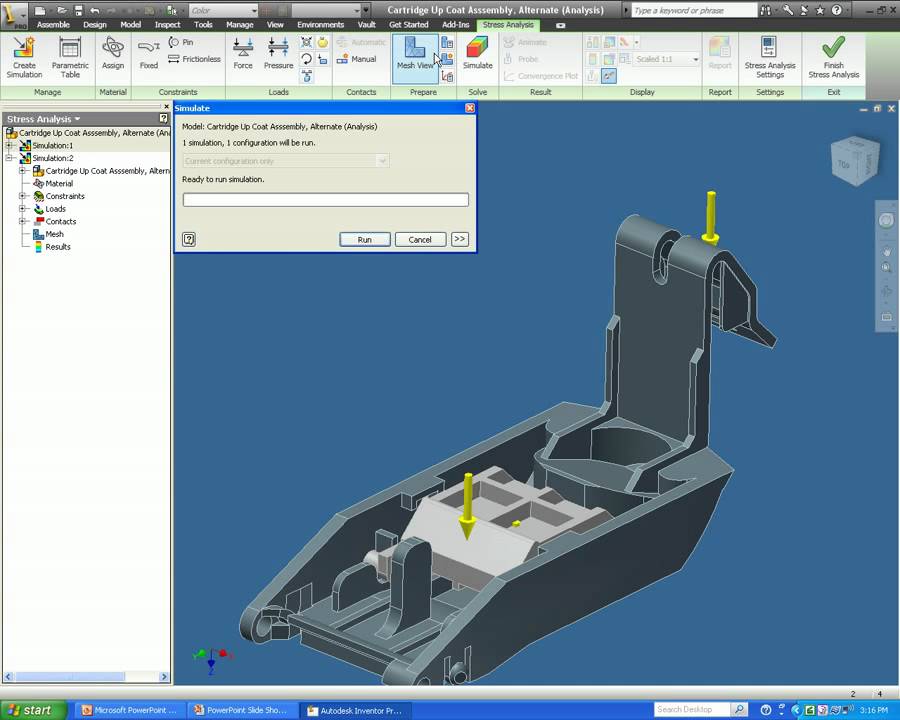Screen dimensions: 900x720
Task: Click the Simulate ribbon icon
Action: (x=478, y=53)
